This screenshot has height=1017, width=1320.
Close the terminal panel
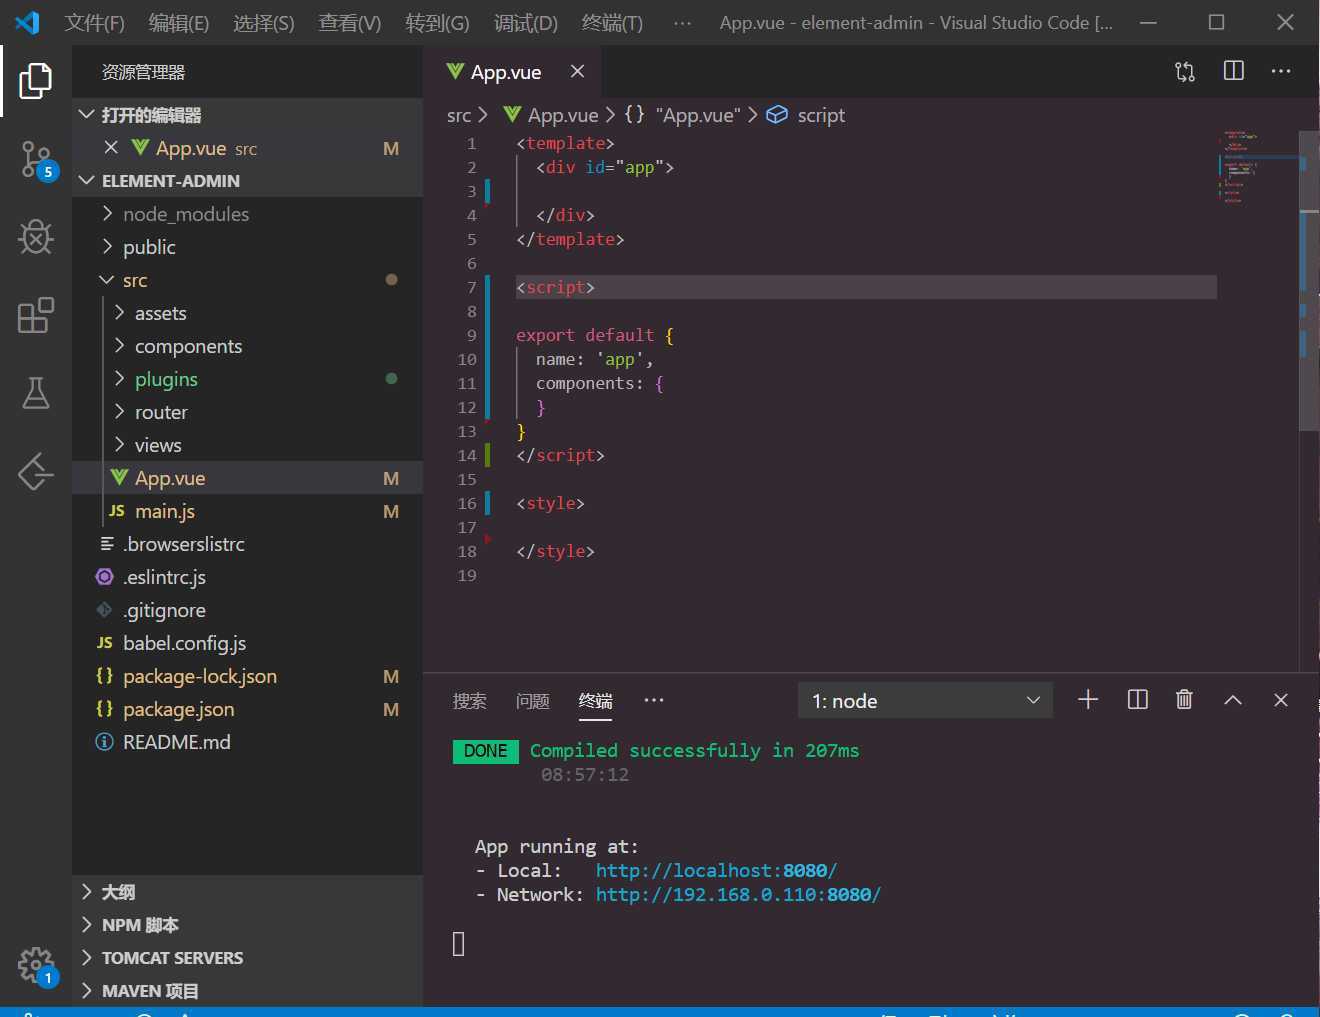click(1281, 700)
